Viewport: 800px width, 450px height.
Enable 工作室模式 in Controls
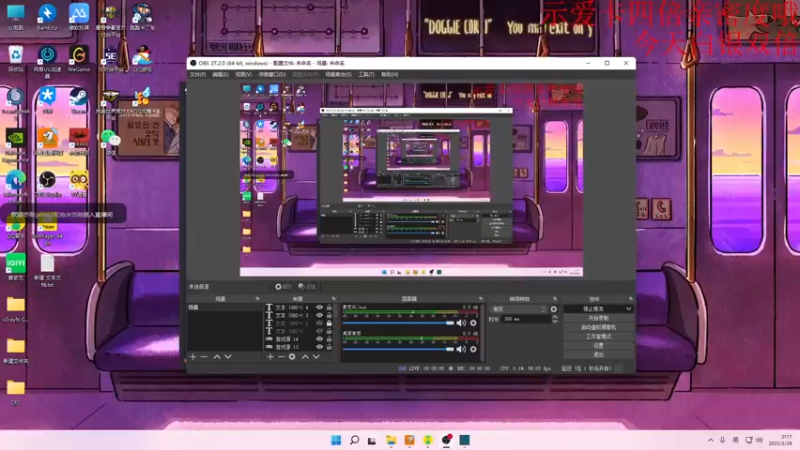click(x=598, y=336)
